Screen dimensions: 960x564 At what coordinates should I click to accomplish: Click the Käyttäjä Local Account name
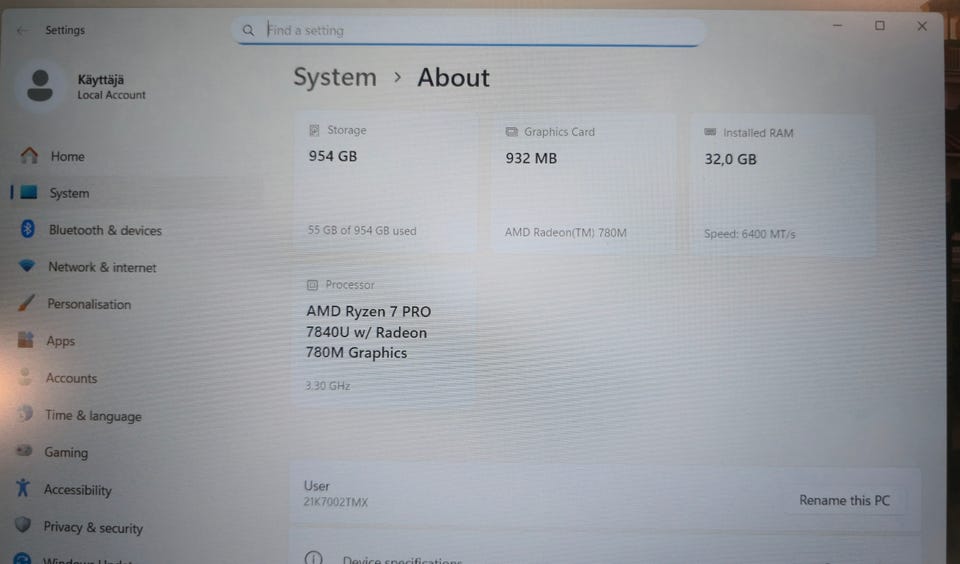coord(111,86)
